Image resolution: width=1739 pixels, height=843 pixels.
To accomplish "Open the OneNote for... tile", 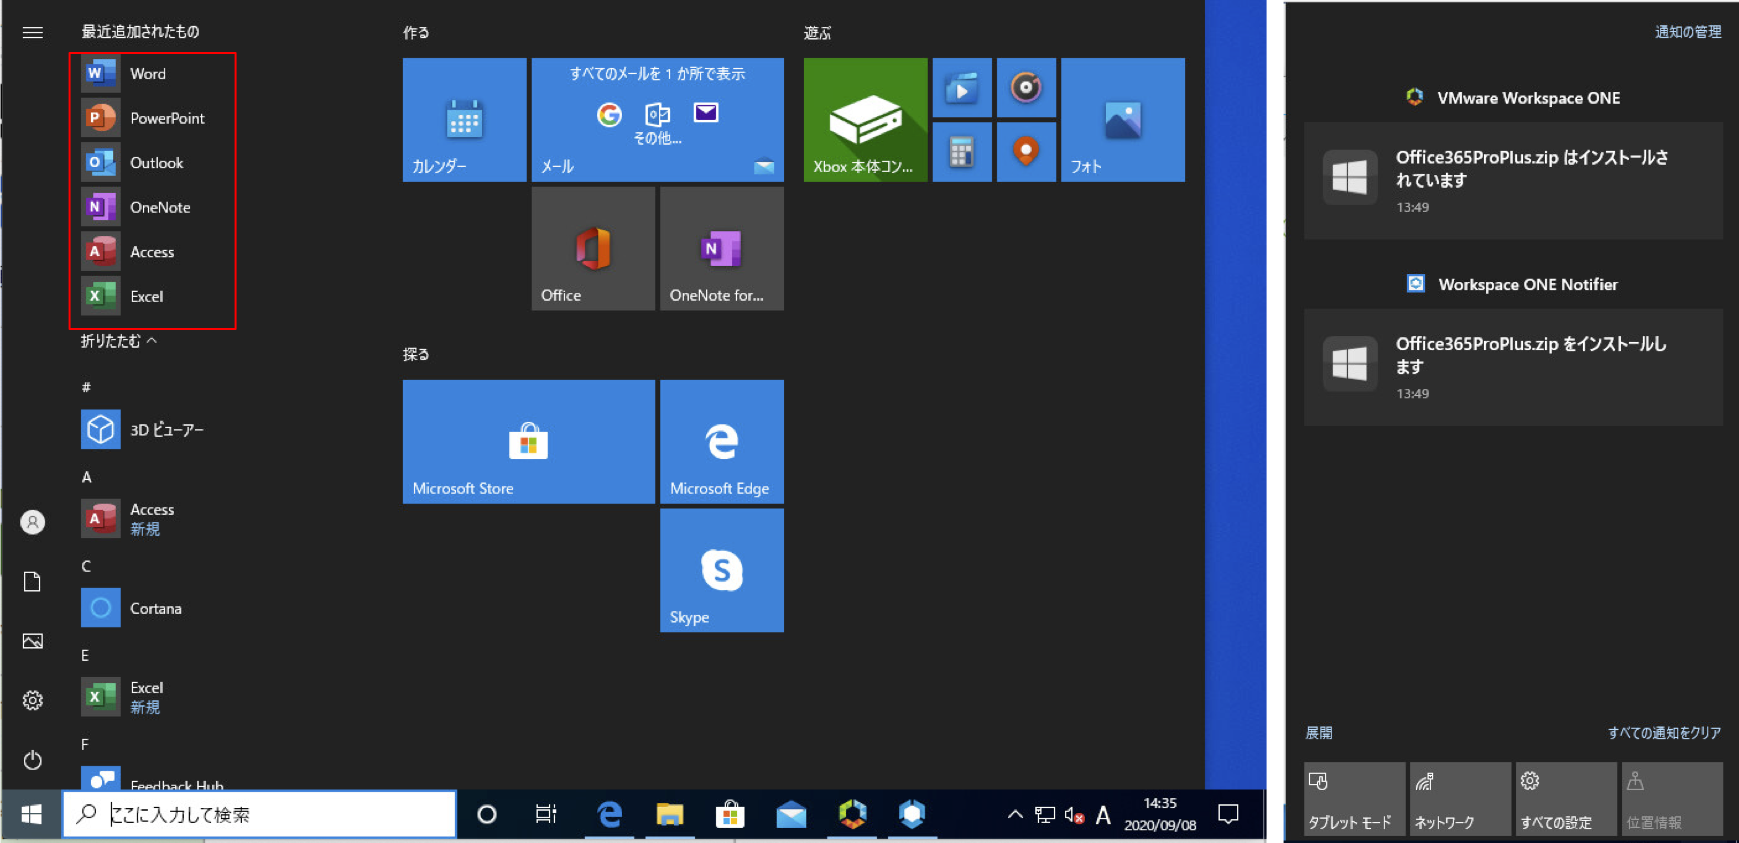I will coord(721,248).
